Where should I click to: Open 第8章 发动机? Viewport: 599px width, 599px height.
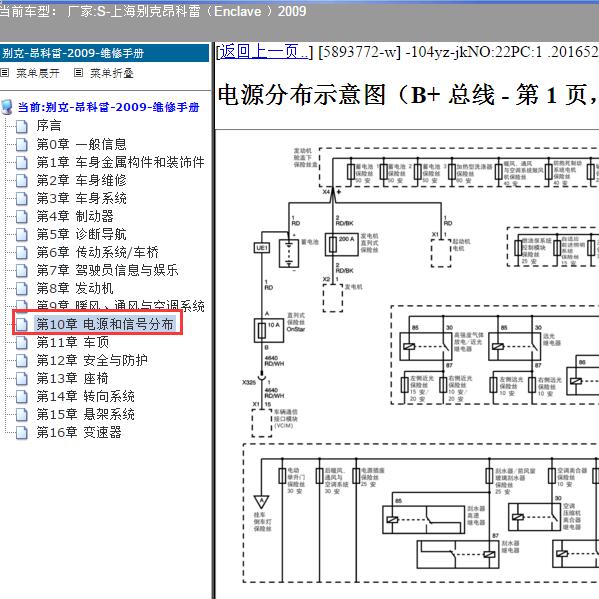pyautogui.click(x=75, y=288)
